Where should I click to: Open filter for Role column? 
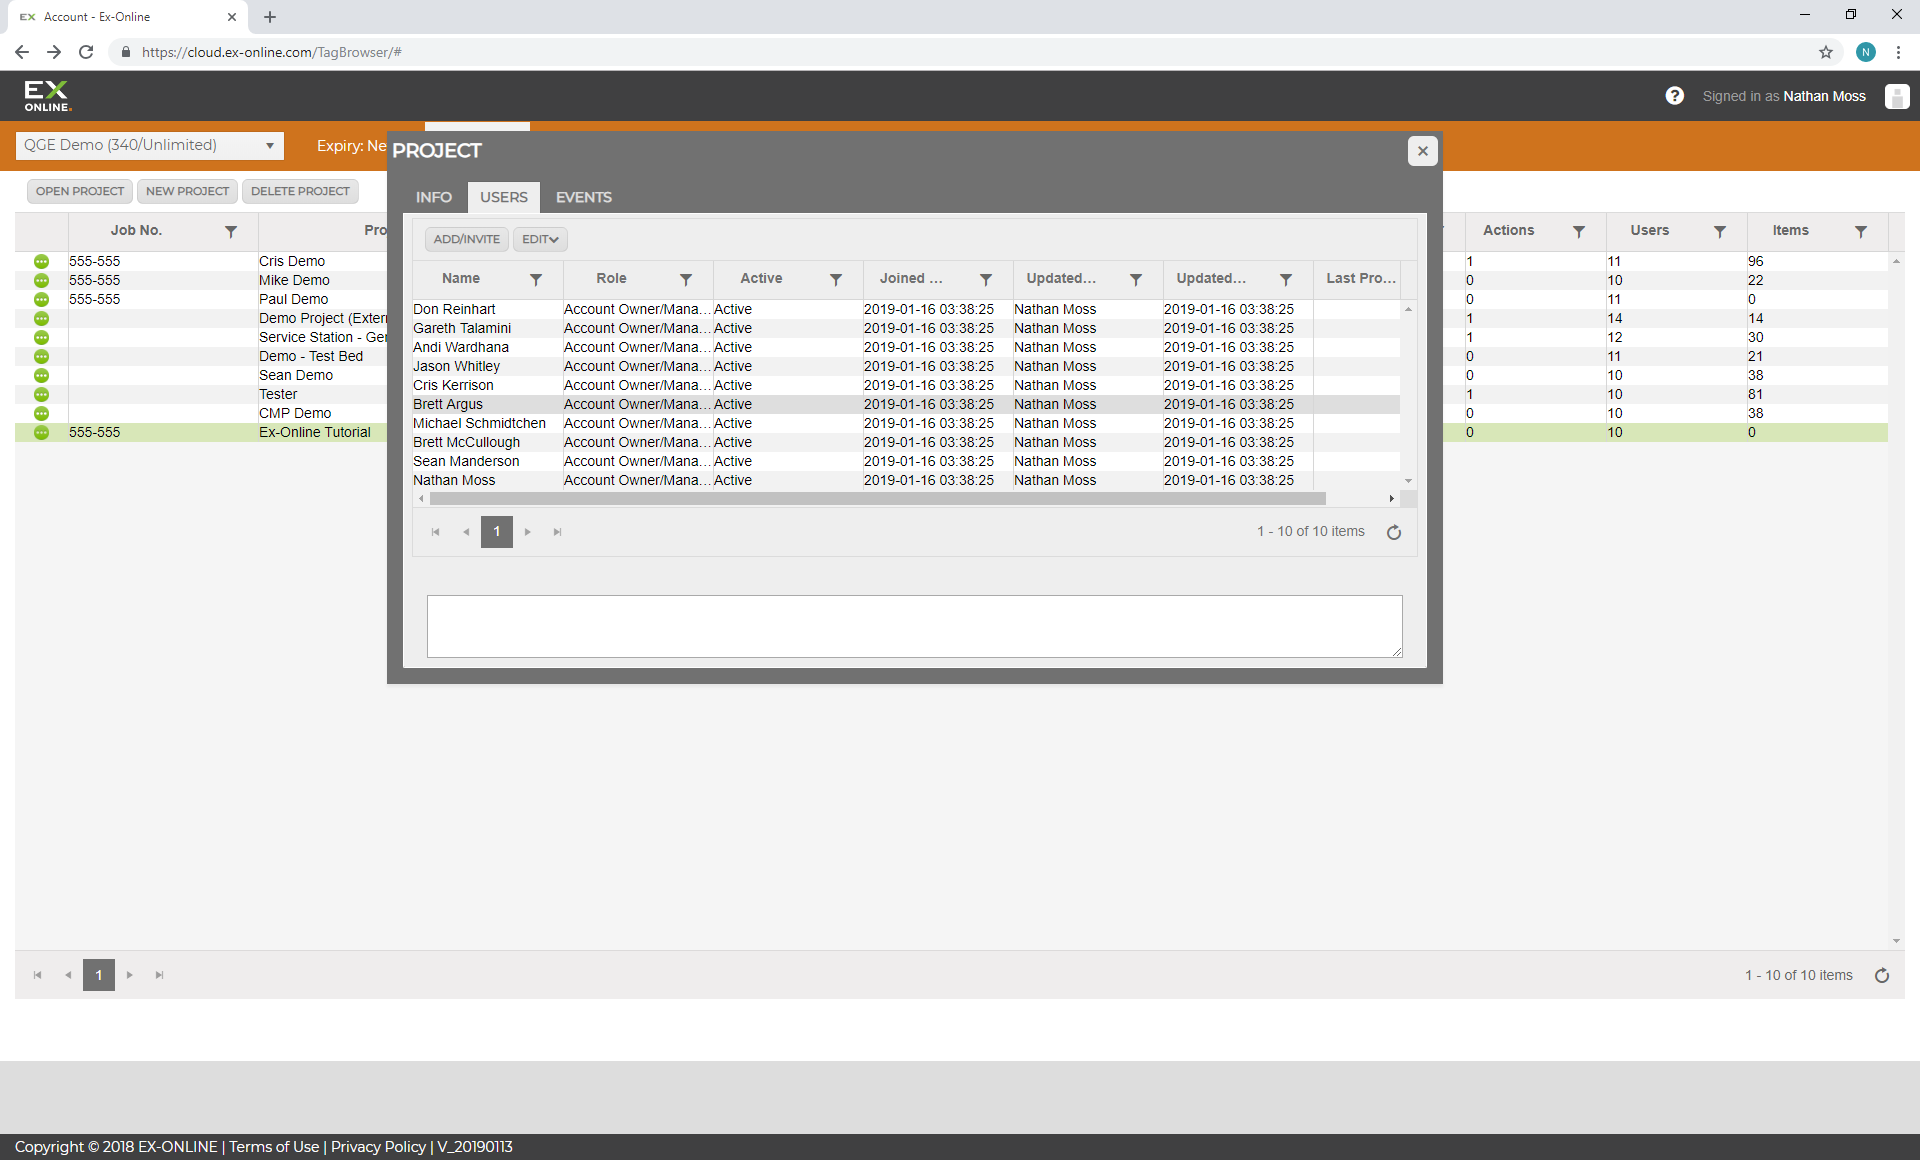(x=686, y=279)
